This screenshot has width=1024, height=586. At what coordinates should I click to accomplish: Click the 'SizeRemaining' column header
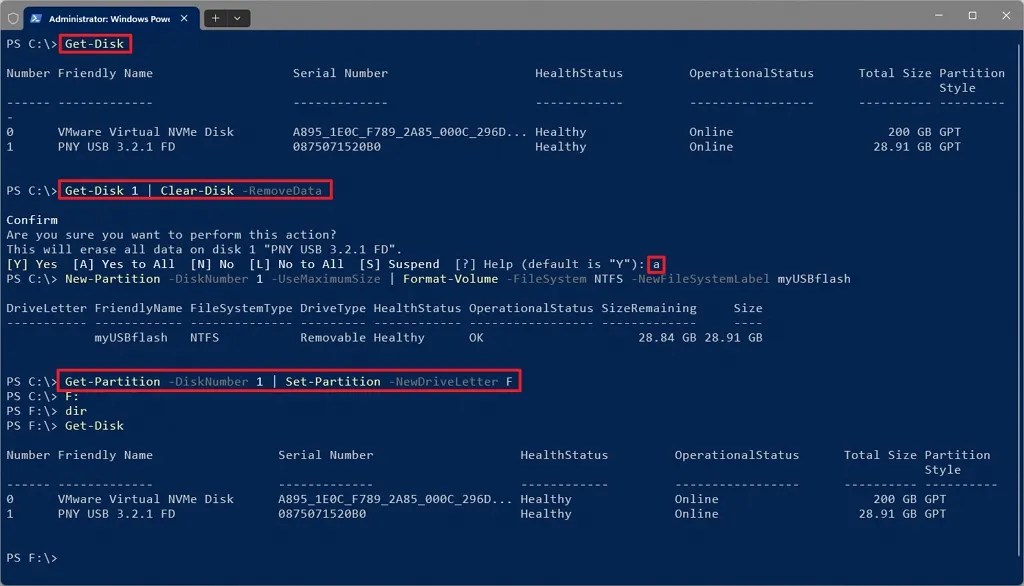[x=648, y=308]
